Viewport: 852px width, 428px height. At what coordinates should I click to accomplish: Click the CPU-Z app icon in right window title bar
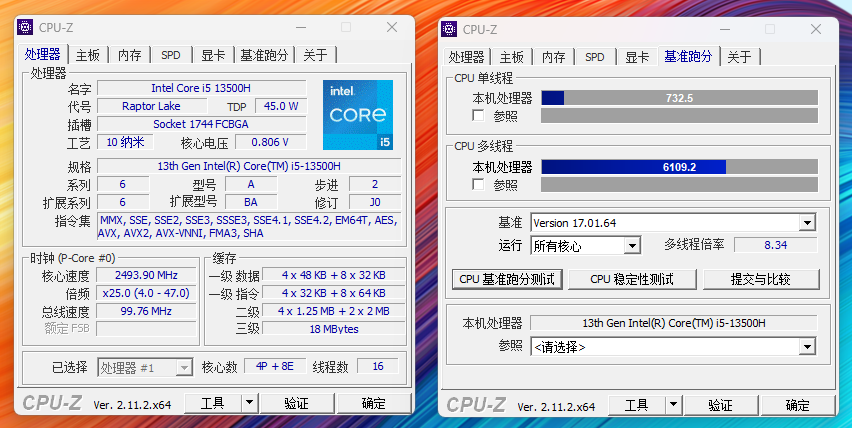pyautogui.click(x=449, y=29)
